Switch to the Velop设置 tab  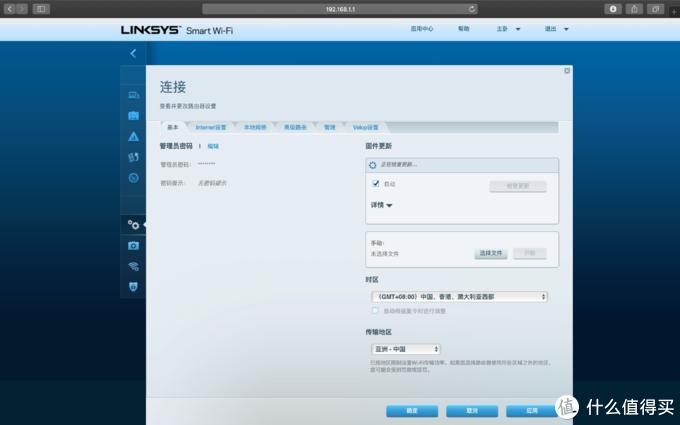(x=366, y=127)
